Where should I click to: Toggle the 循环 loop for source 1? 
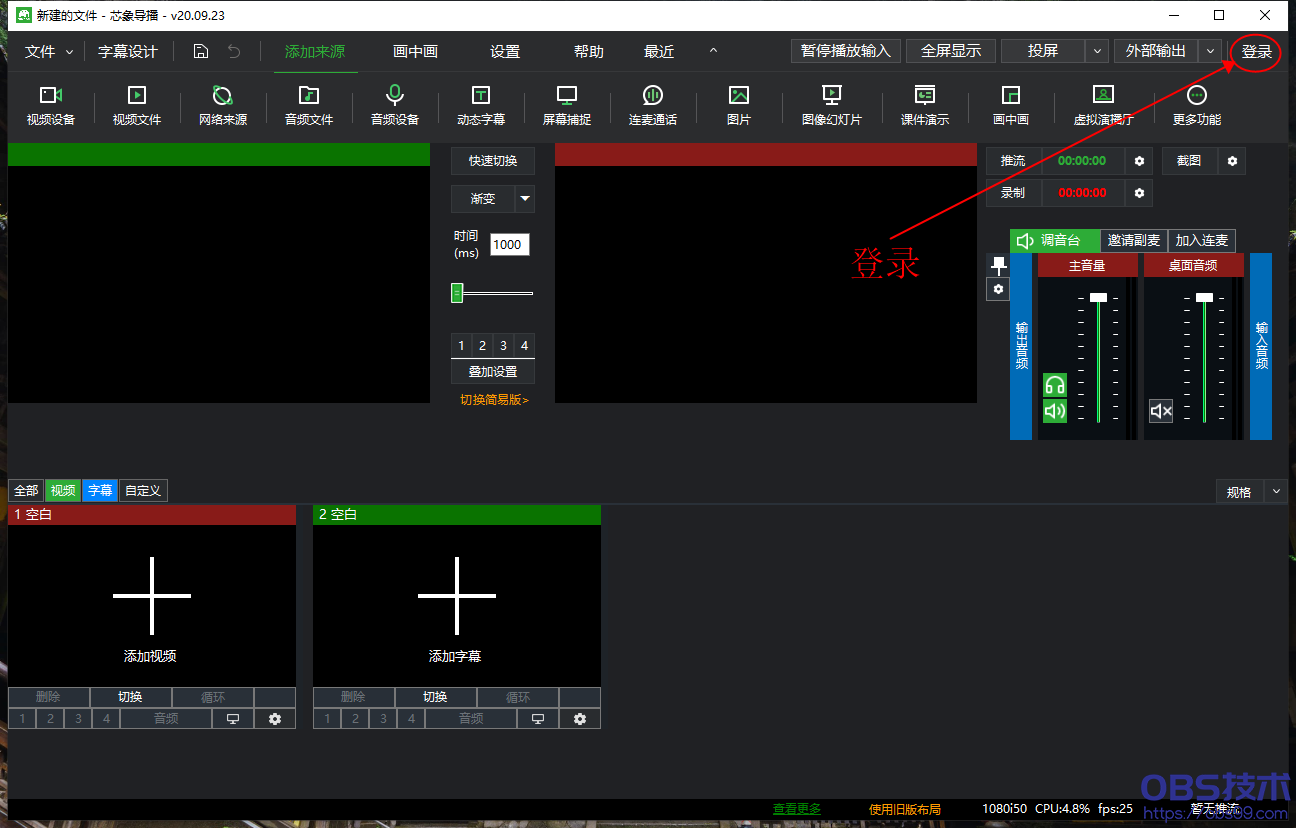point(213,697)
